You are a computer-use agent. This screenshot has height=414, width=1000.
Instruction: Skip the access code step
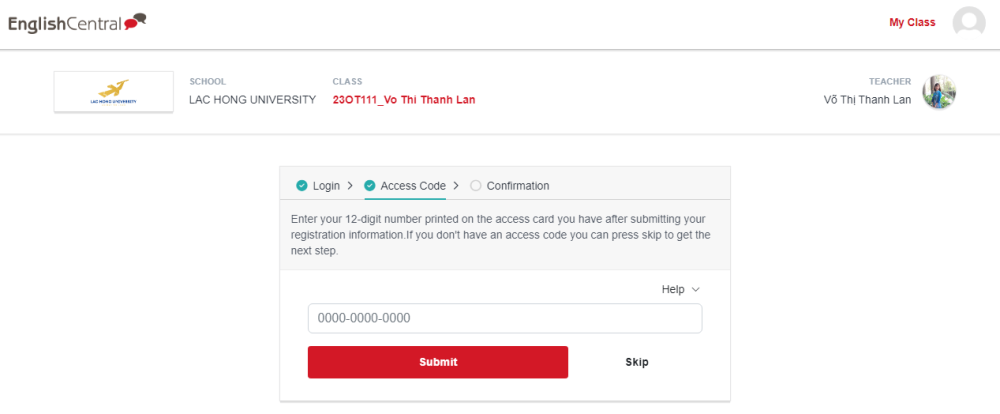click(636, 362)
